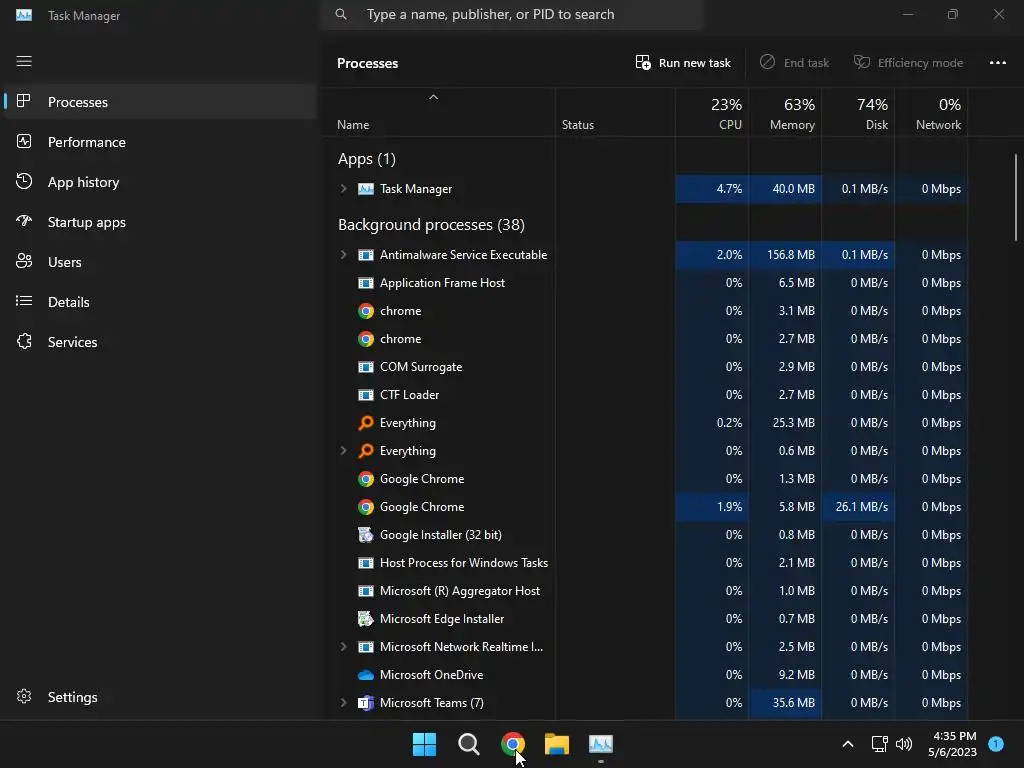Sort by the Status column header
The height and width of the screenshot is (768, 1024).
pyautogui.click(x=578, y=125)
